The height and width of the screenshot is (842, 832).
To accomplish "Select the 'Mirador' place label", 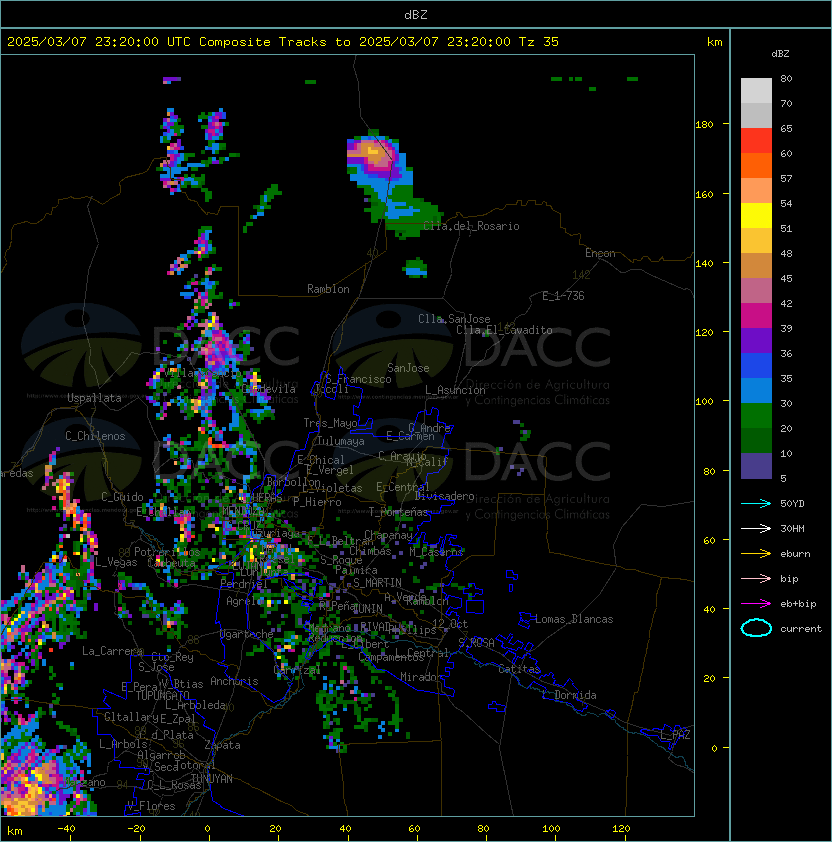I will [422, 677].
